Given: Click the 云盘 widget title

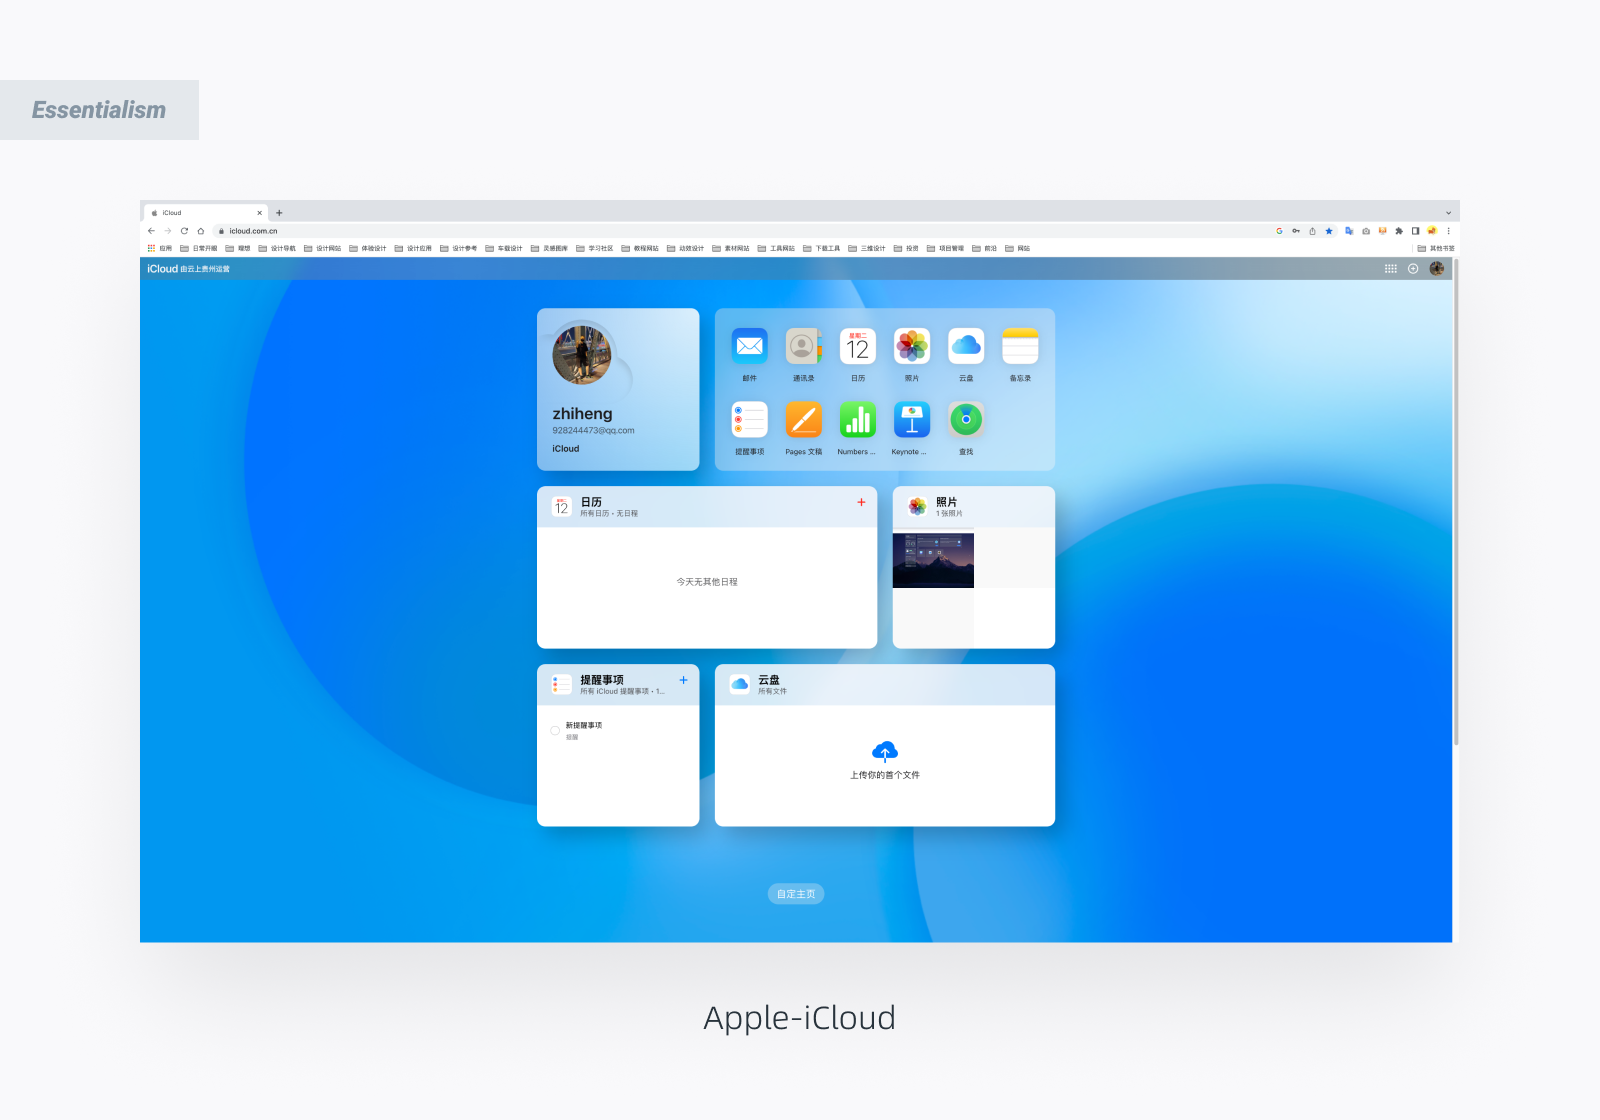Looking at the screenshot, I should pos(769,680).
